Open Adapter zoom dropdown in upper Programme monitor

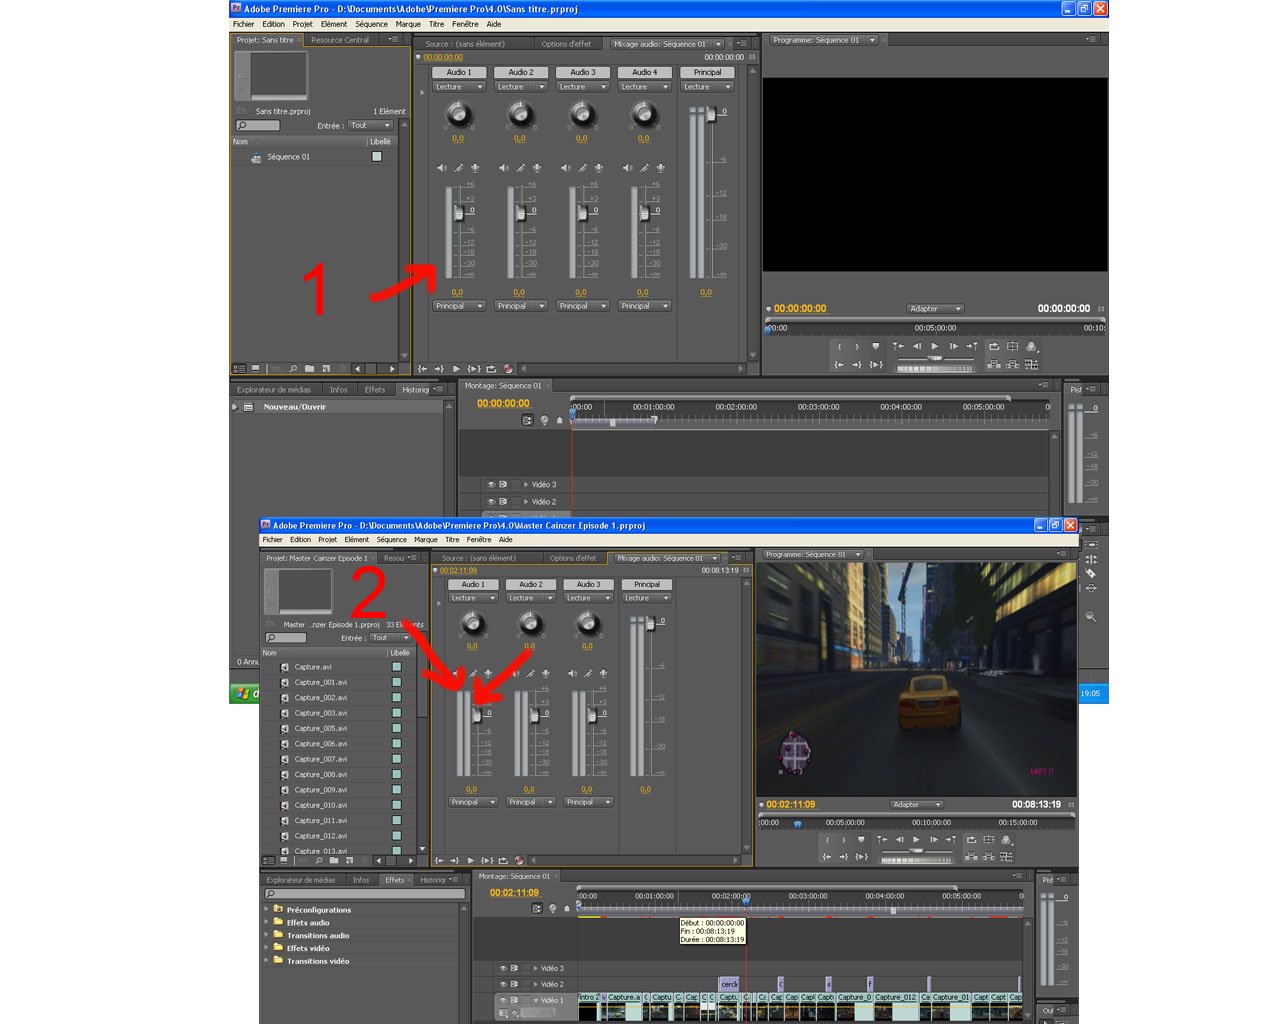click(935, 309)
